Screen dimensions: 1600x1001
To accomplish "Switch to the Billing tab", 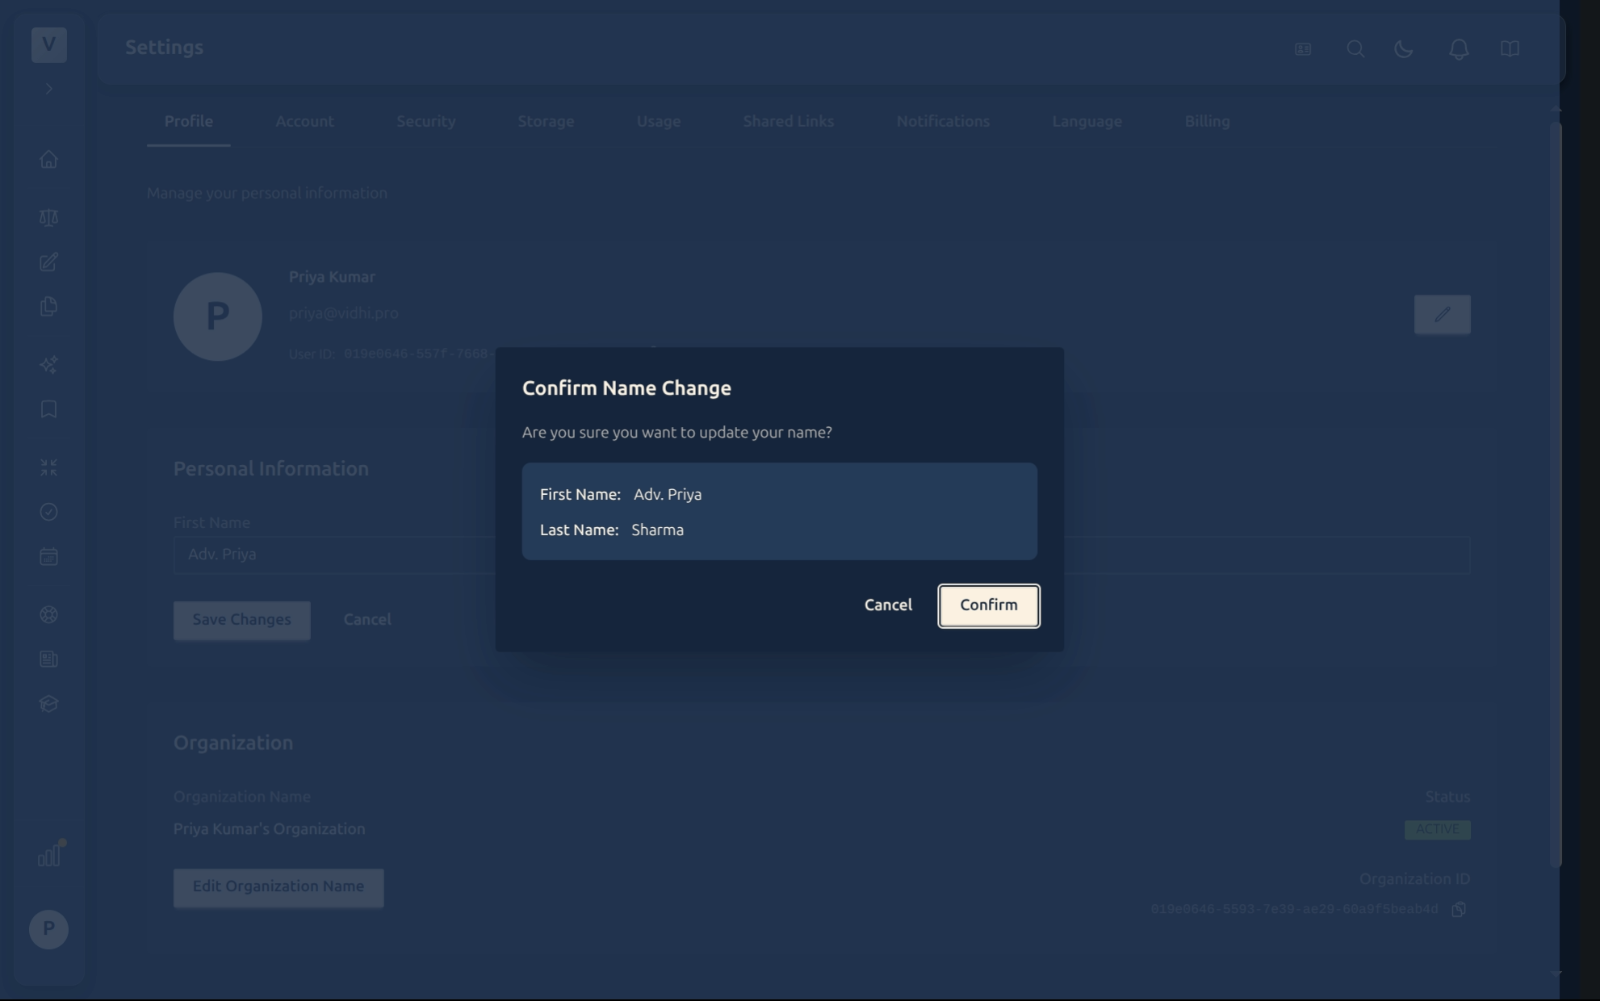I will (1207, 121).
